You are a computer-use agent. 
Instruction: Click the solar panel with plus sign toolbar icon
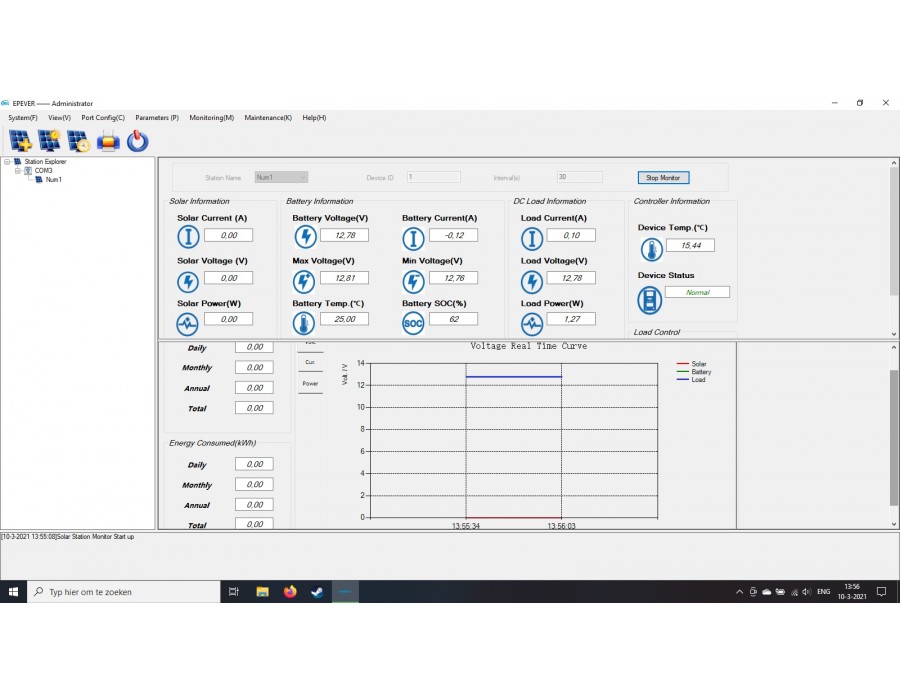tap(20, 141)
